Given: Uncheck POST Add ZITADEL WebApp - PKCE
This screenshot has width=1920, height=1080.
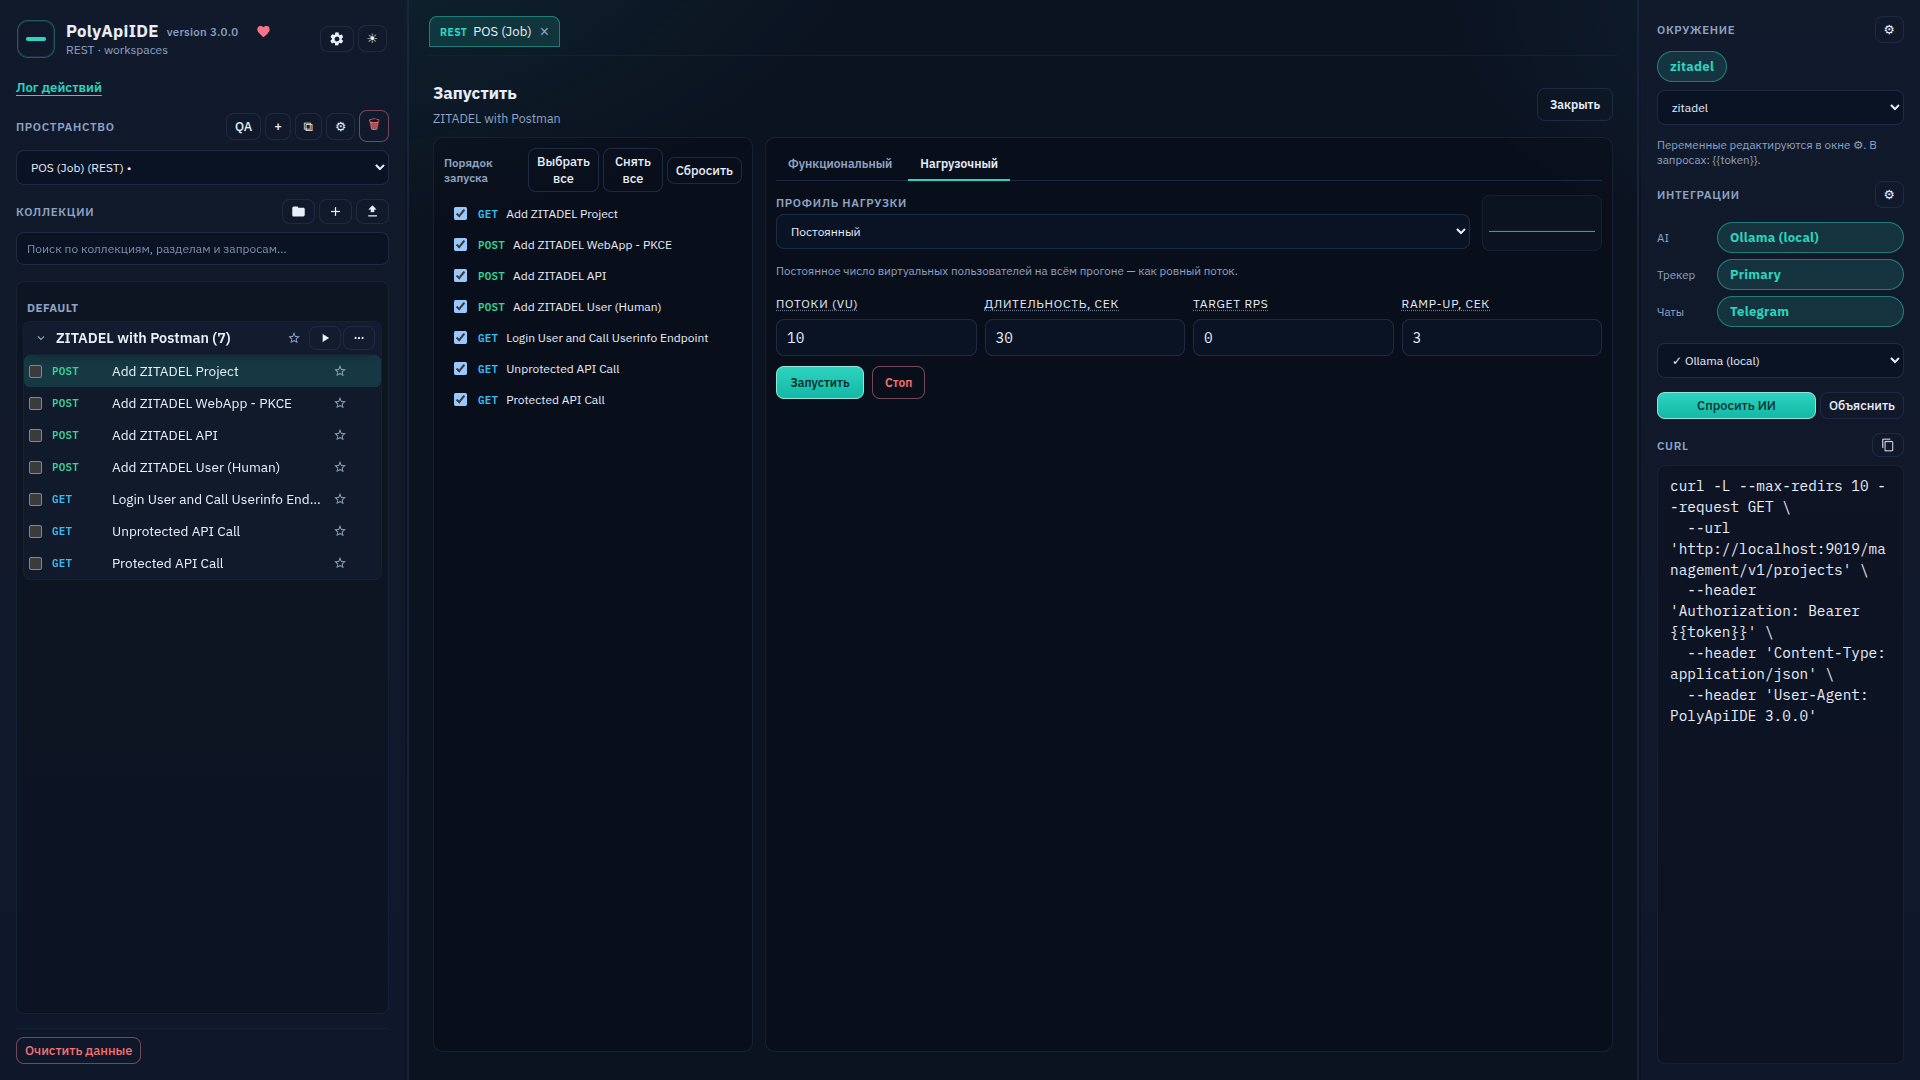Looking at the screenshot, I should pos(460,245).
